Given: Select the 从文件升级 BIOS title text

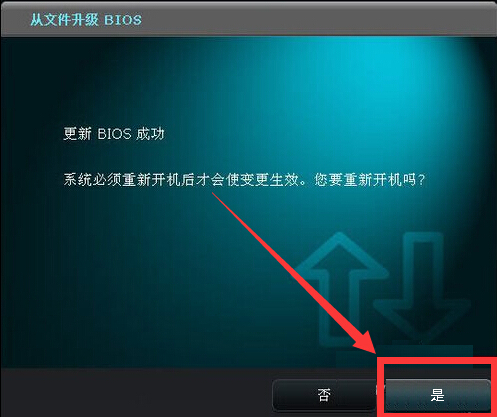Looking at the screenshot, I should click(x=86, y=20).
